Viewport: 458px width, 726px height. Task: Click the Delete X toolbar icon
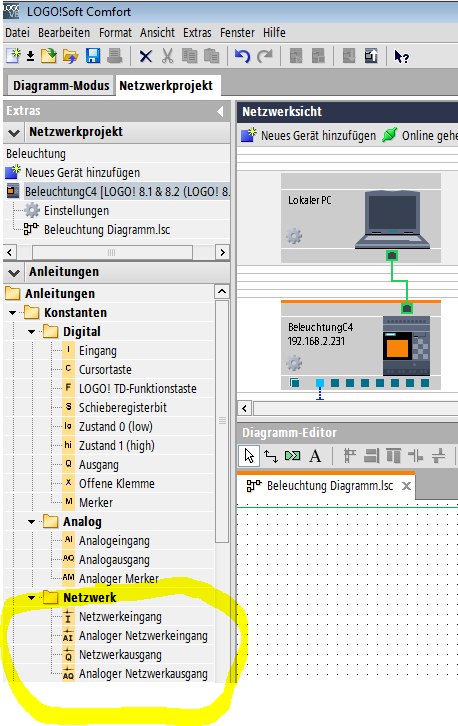[145, 56]
